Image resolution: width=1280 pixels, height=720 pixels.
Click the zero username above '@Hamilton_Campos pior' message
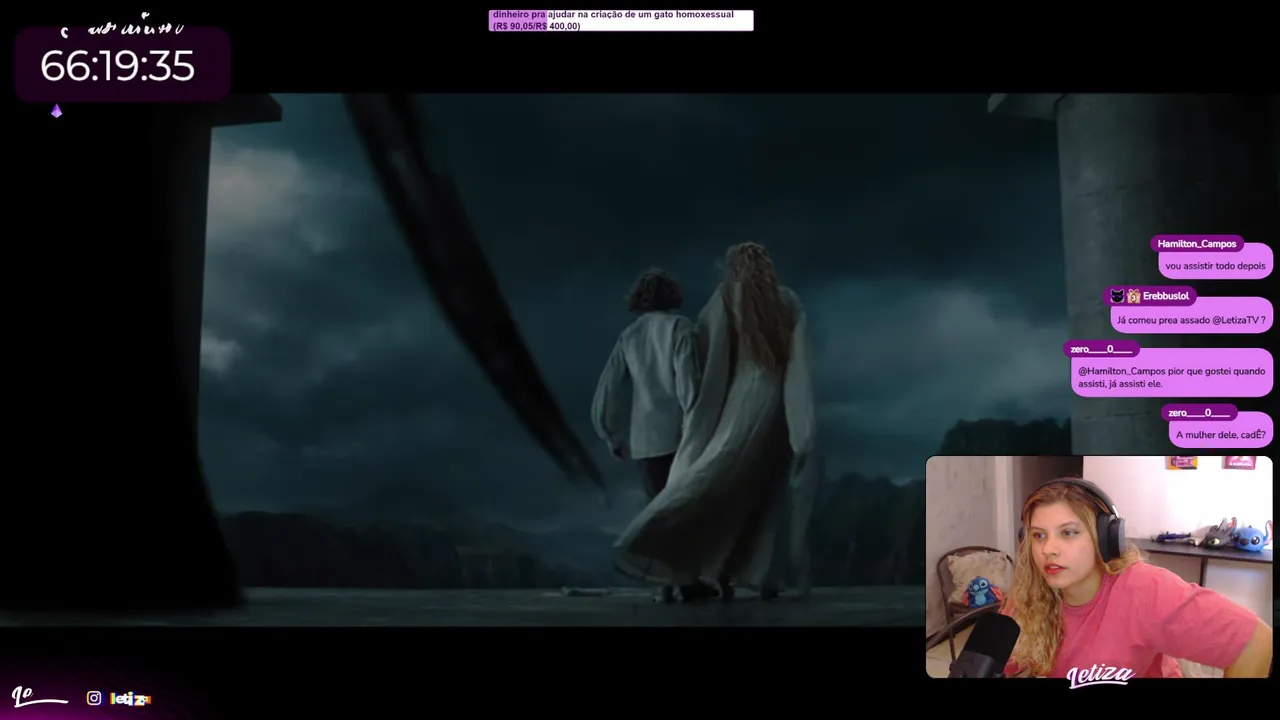tap(1101, 349)
